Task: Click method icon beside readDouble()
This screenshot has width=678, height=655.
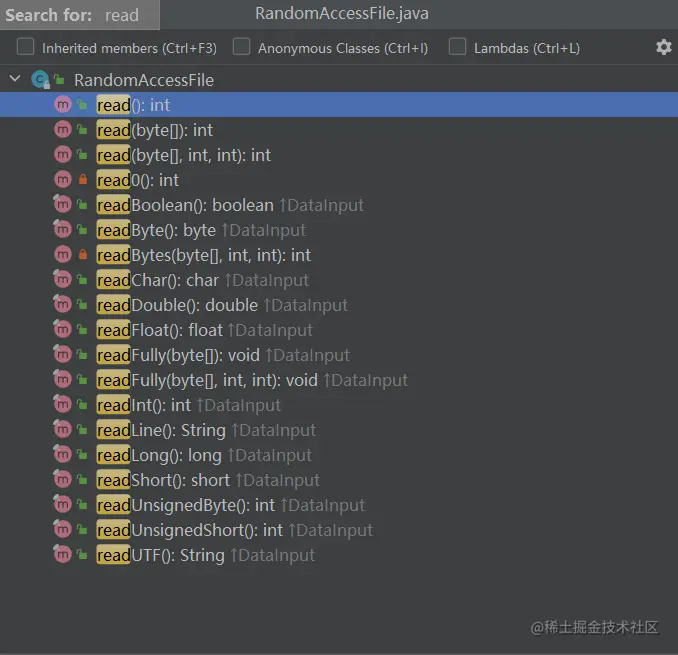Action: [62, 304]
